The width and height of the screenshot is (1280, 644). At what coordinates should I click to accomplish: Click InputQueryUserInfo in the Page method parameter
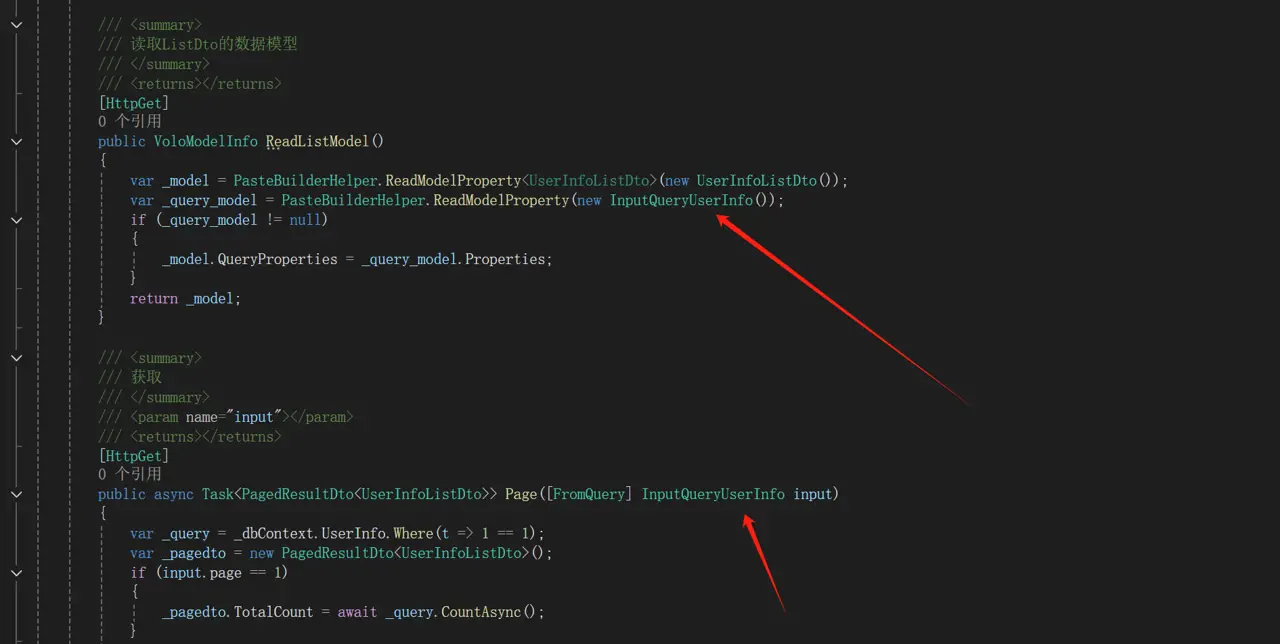pyautogui.click(x=713, y=494)
